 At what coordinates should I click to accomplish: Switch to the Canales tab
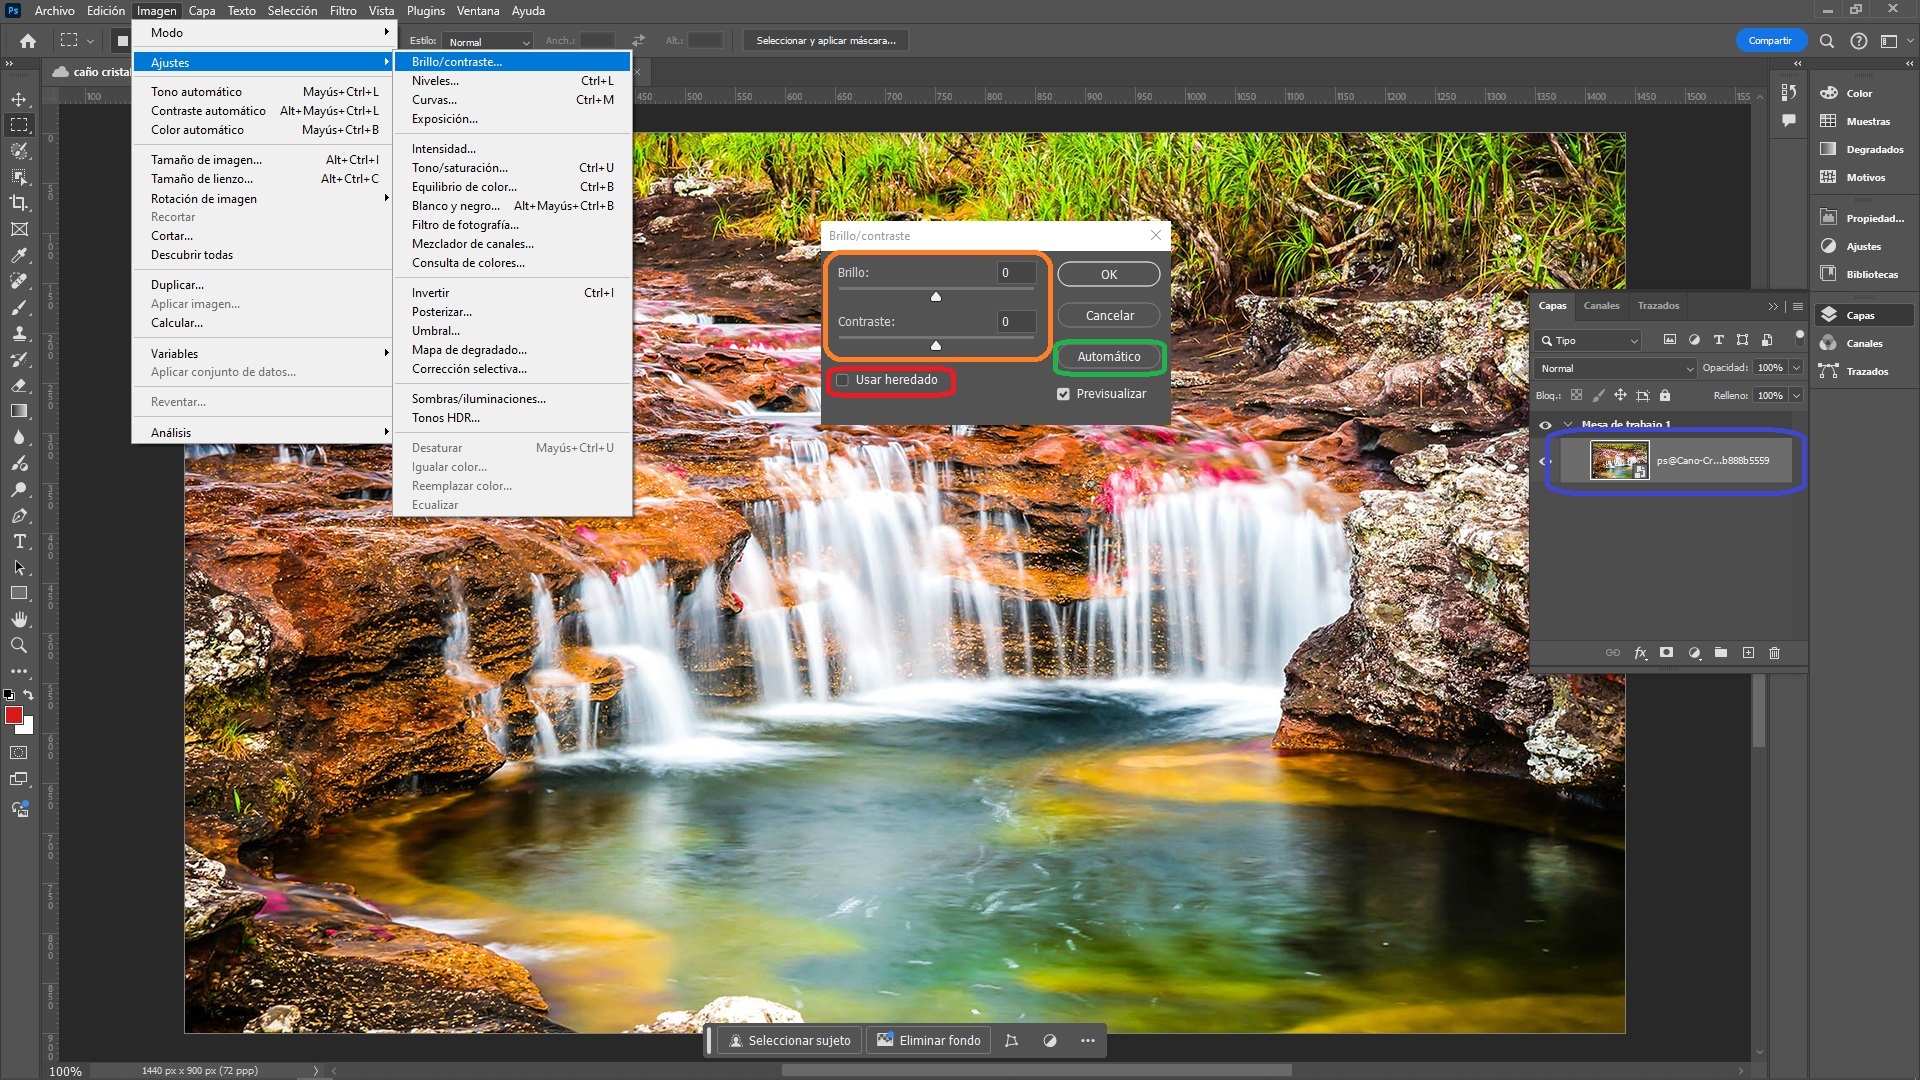[x=1601, y=306]
